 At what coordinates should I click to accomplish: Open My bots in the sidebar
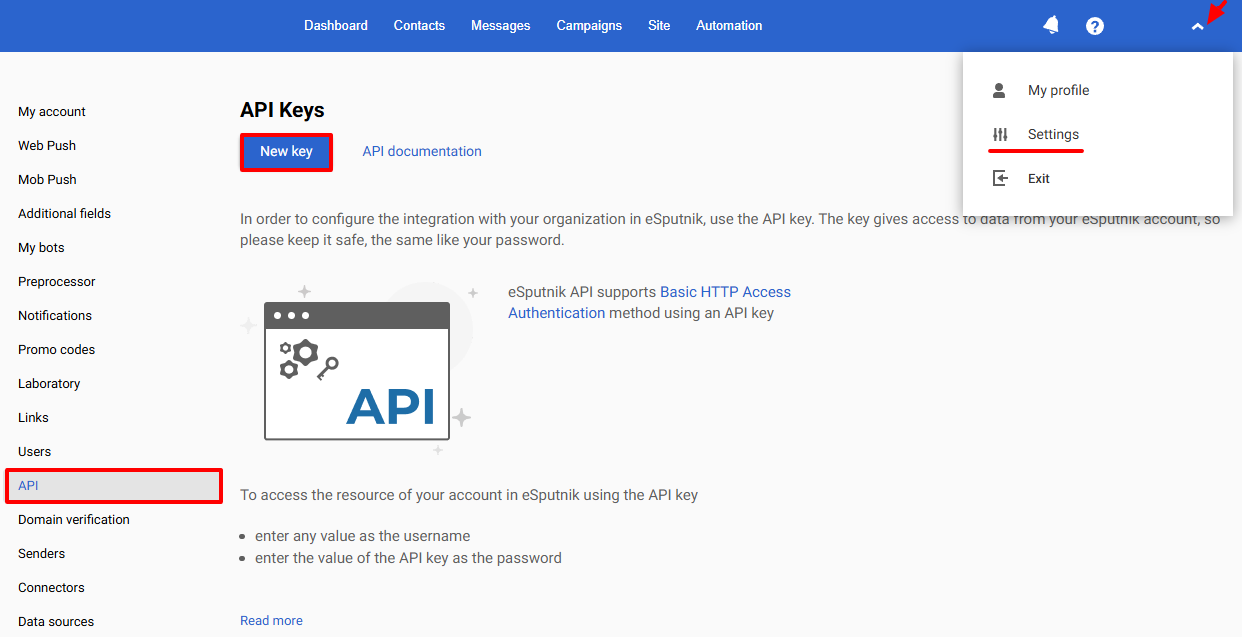click(41, 247)
